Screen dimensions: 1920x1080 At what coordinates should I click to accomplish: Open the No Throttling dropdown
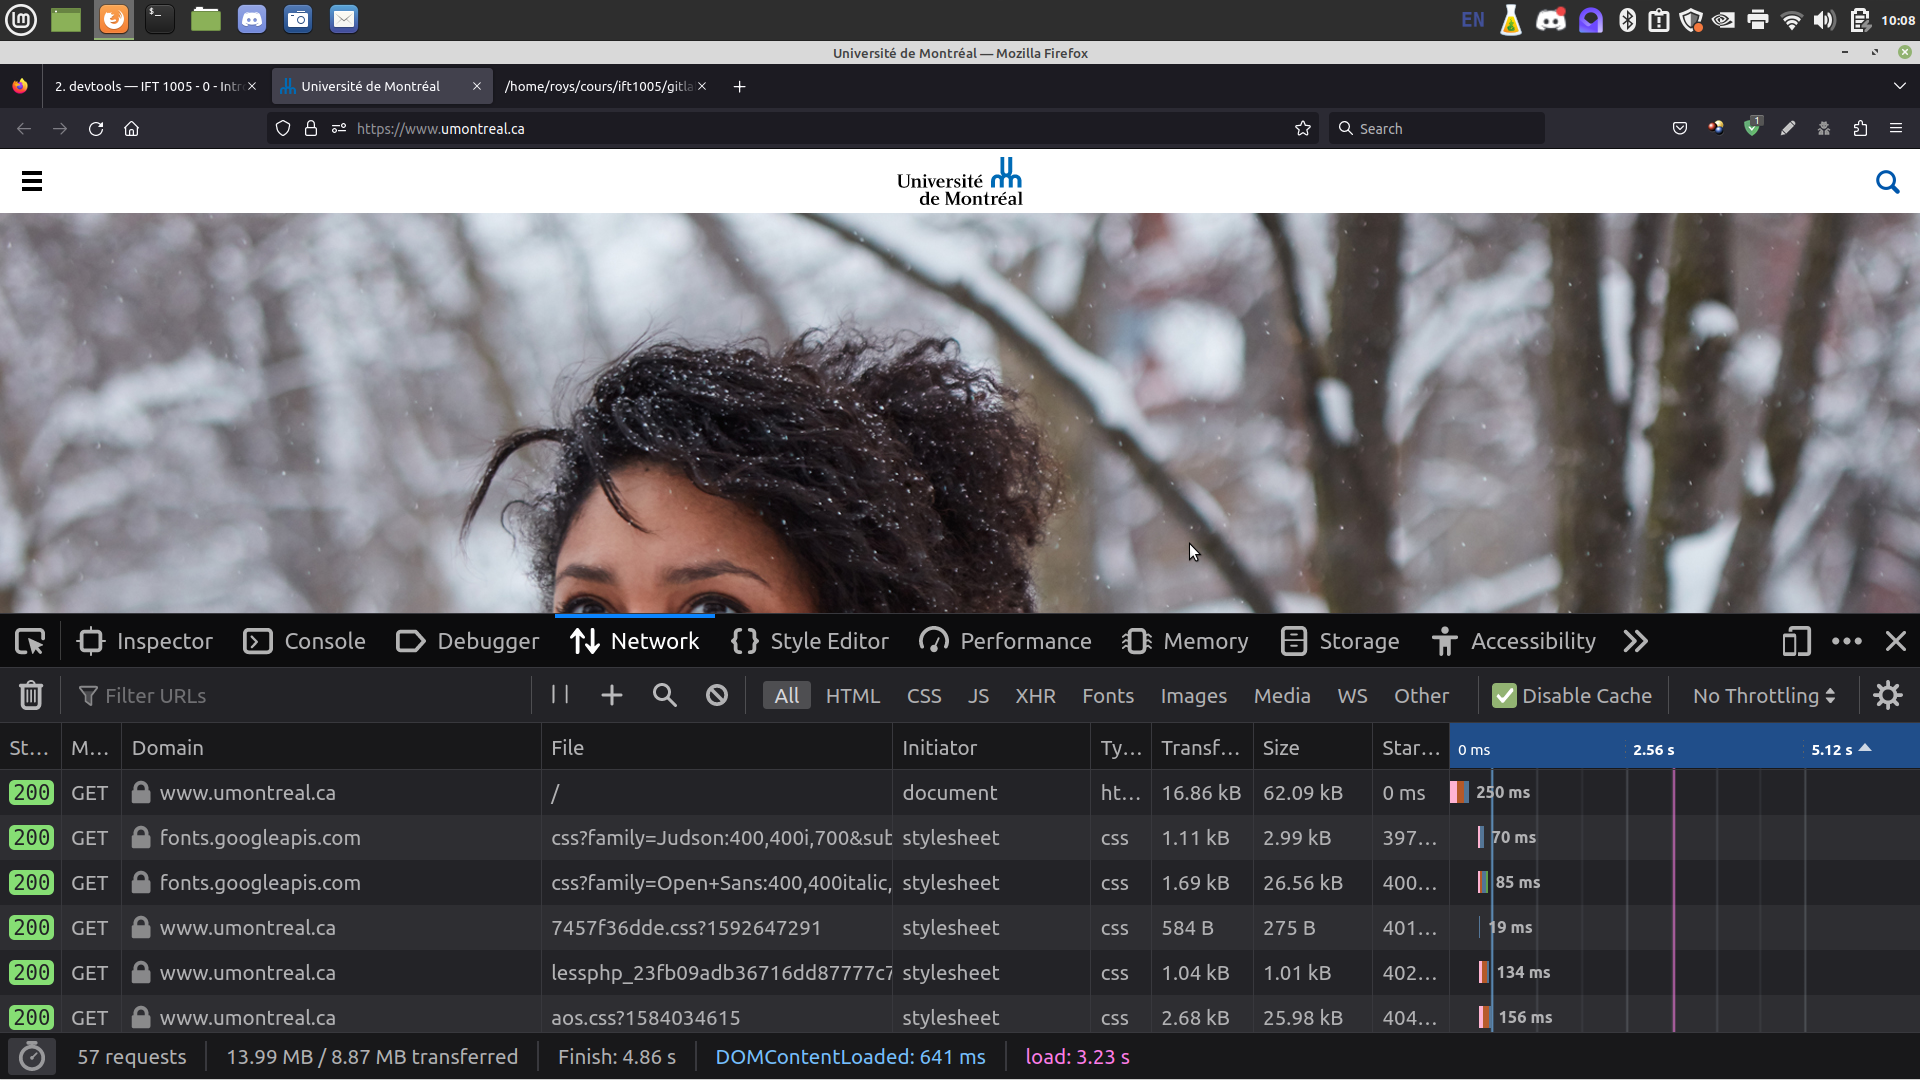click(1763, 696)
